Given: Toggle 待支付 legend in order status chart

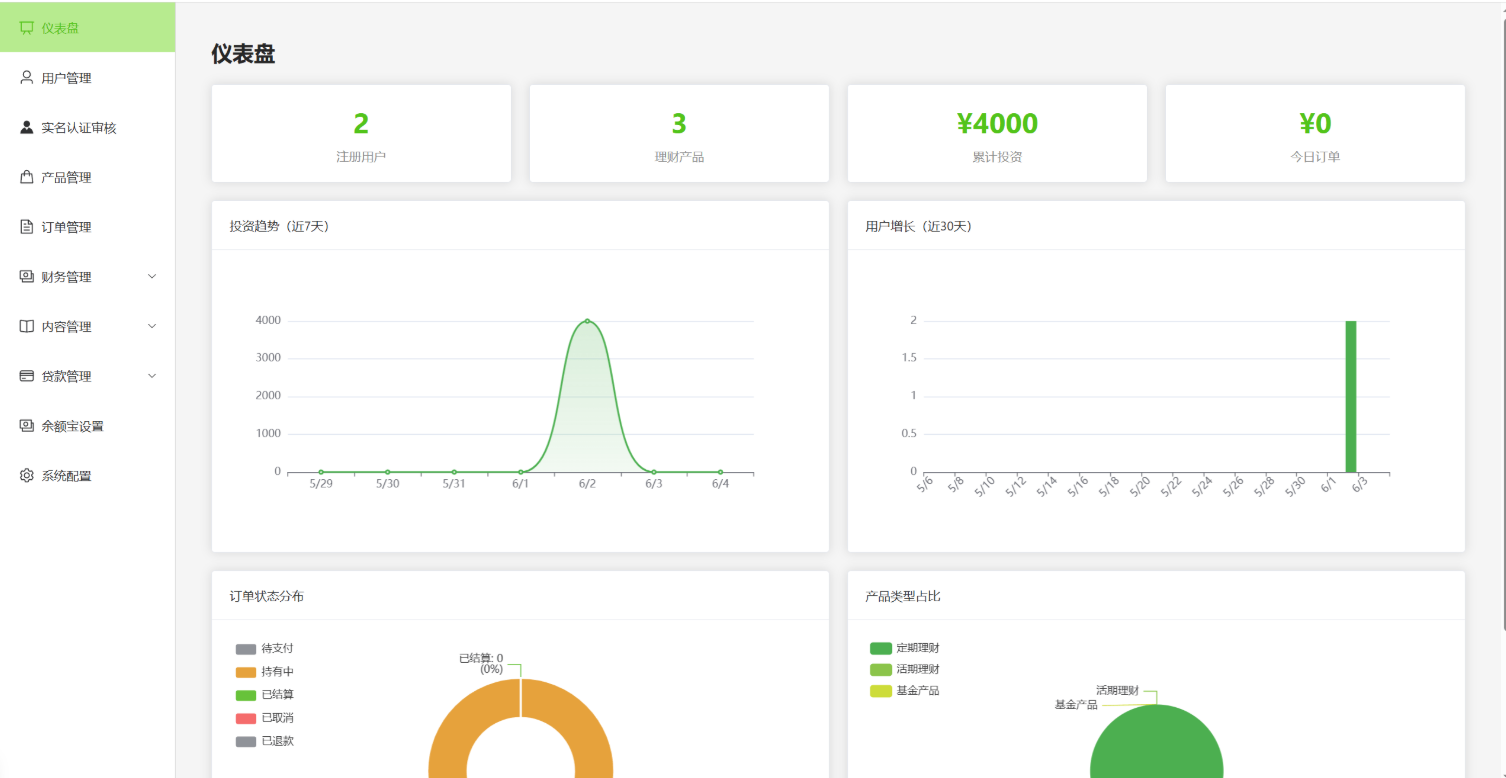Looking at the screenshot, I should [265, 649].
